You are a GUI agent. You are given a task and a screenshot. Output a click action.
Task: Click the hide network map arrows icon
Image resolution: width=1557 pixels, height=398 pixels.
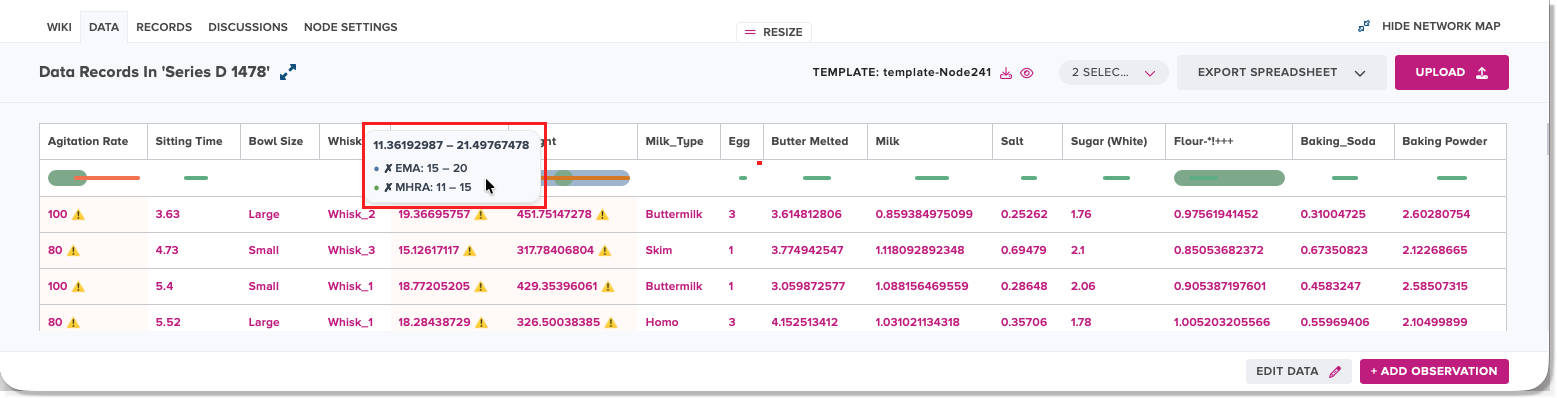coord(1364,27)
